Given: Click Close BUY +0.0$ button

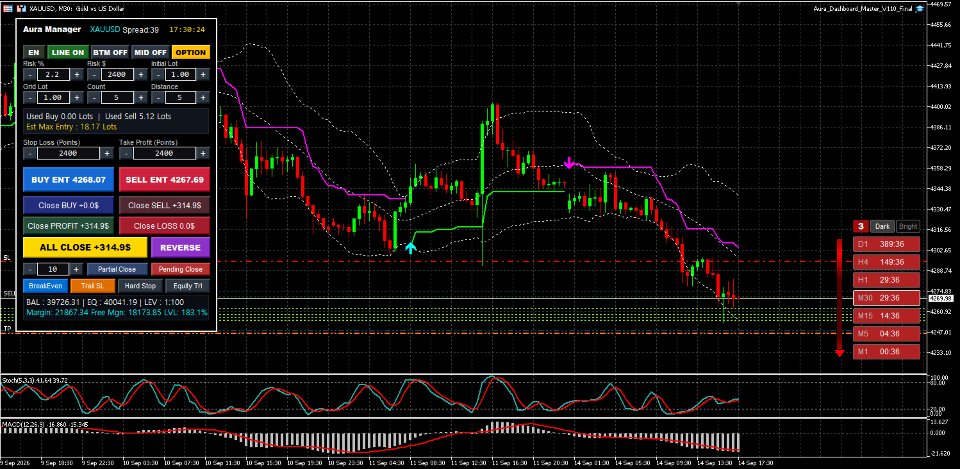Looking at the screenshot, I should (69, 205).
